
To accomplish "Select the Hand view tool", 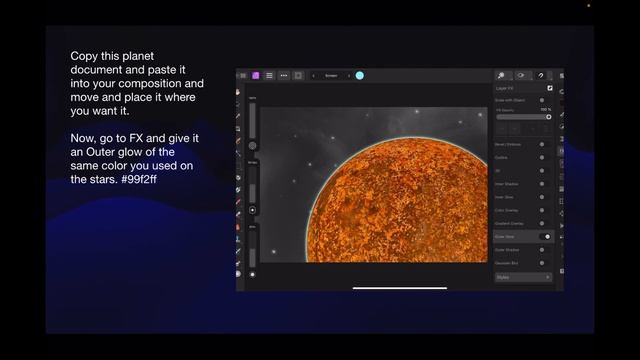I will click(x=238, y=93).
